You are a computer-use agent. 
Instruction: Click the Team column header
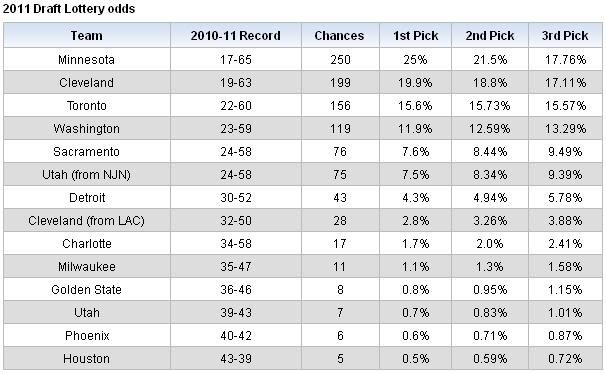[x=87, y=36]
